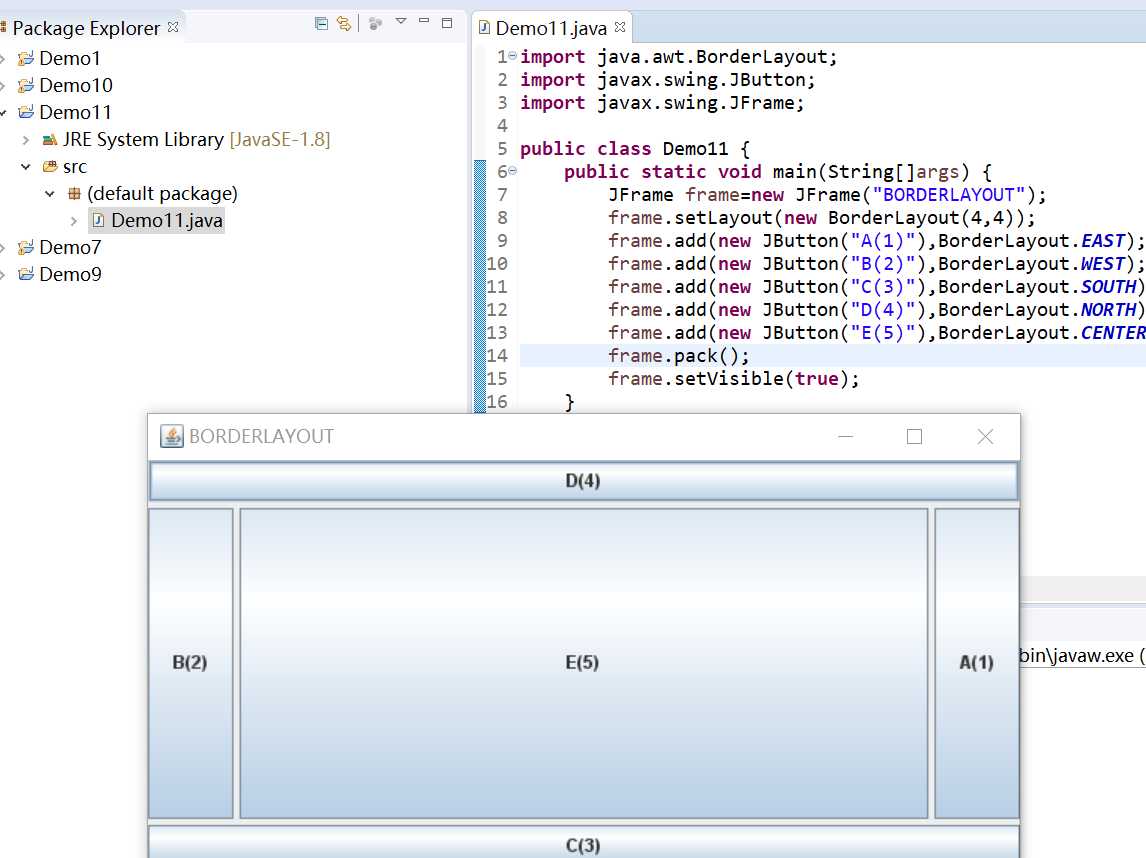Select the src folder label

click(x=75, y=167)
